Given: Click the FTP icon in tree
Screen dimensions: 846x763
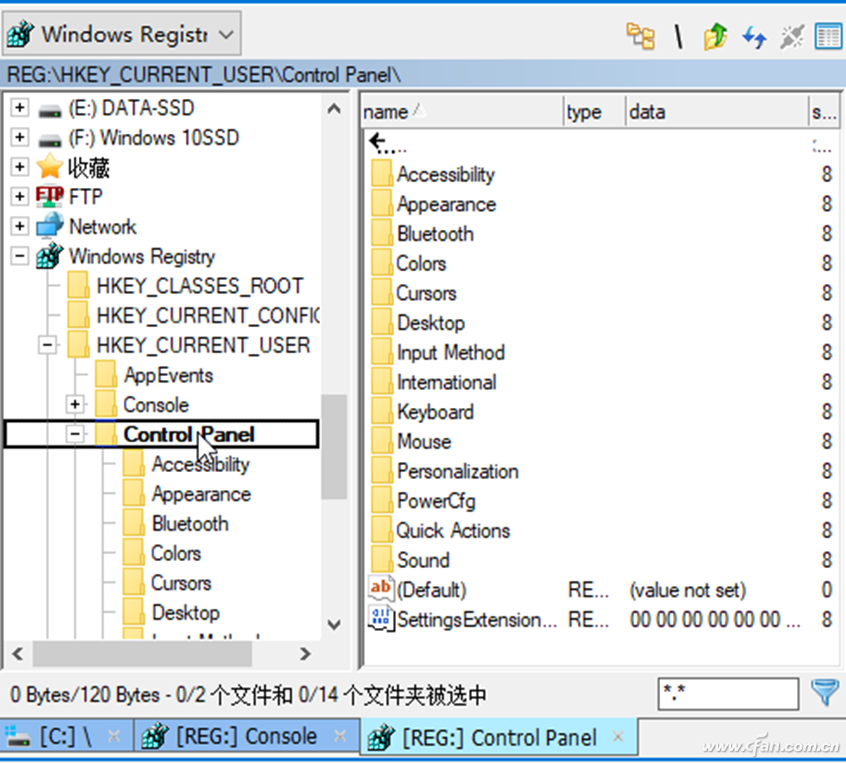Looking at the screenshot, I should [x=50, y=196].
